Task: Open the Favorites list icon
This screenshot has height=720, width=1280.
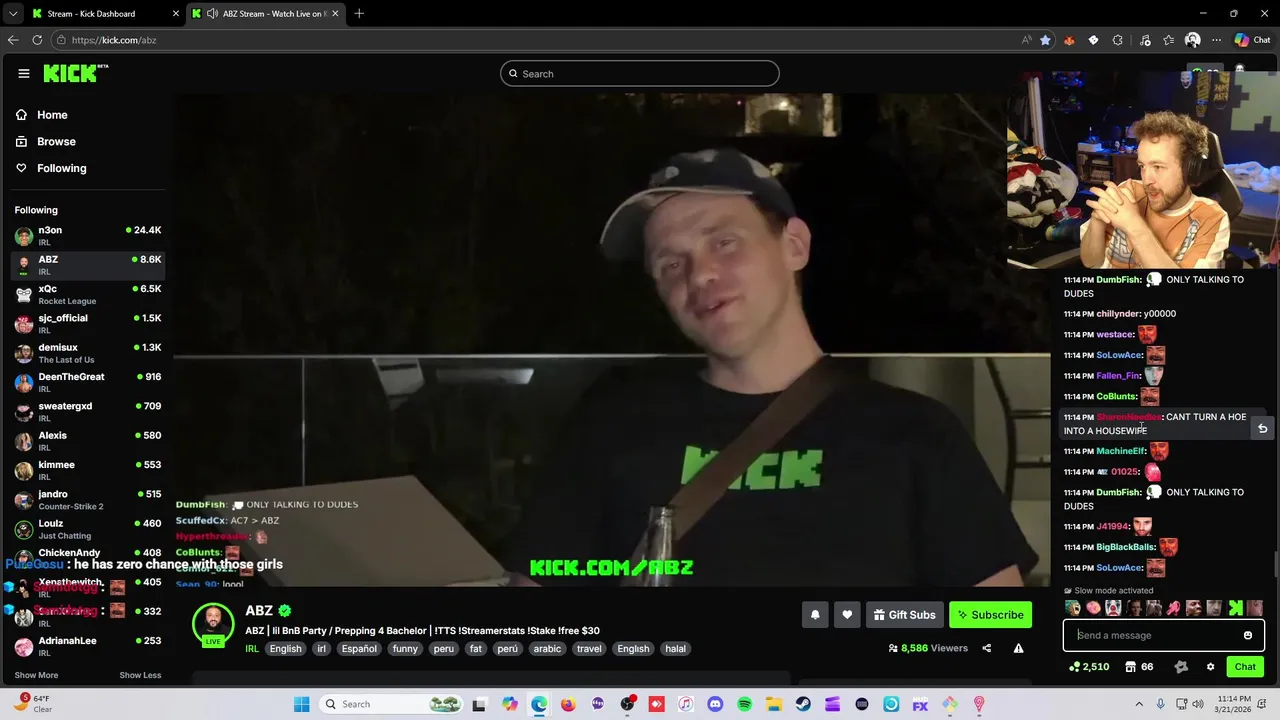Action: click(x=1168, y=40)
